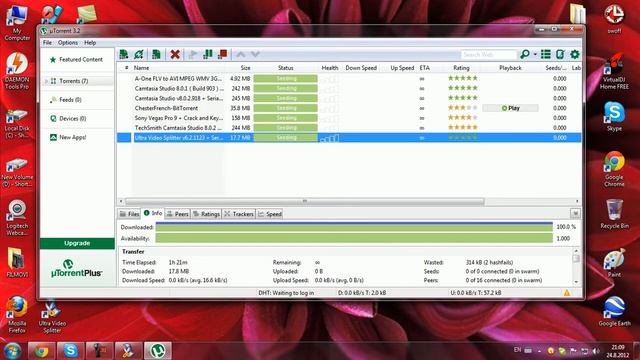Collapse the detail pane with the corner arrow

pyautogui.click(x=575, y=213)
